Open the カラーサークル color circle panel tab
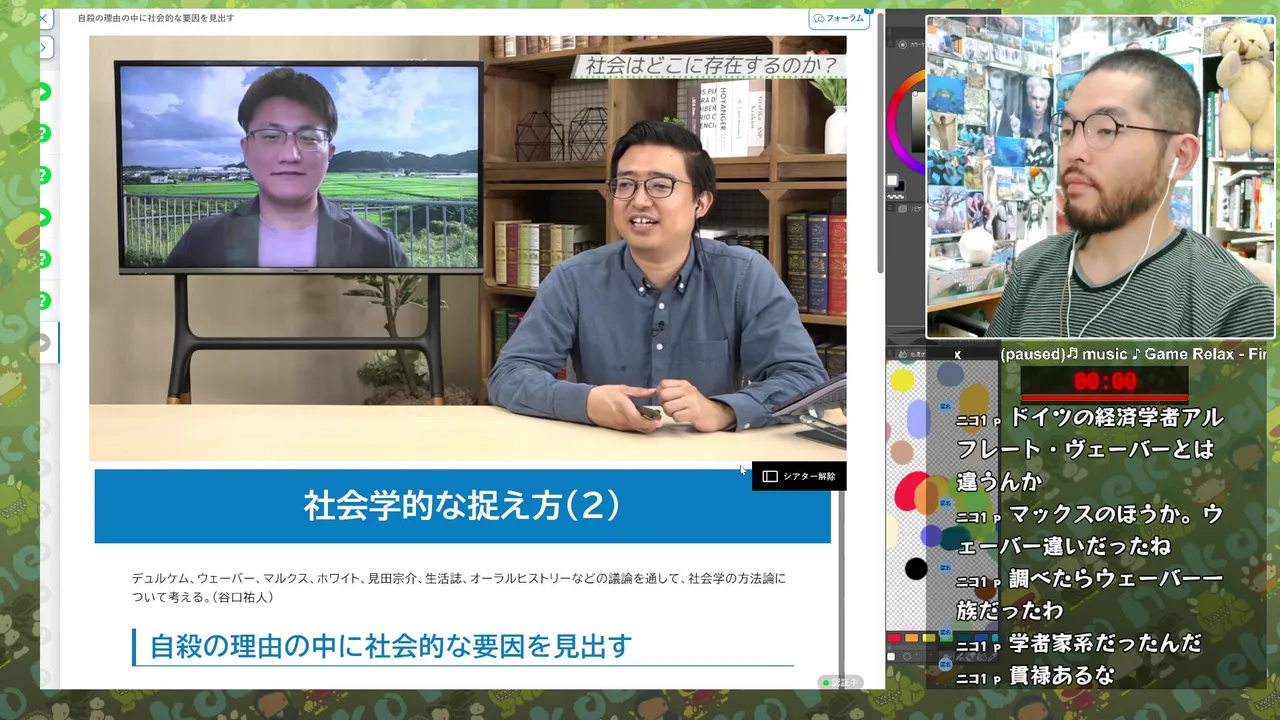Viewport: 1280px width, 720px height. click(911, 45)
